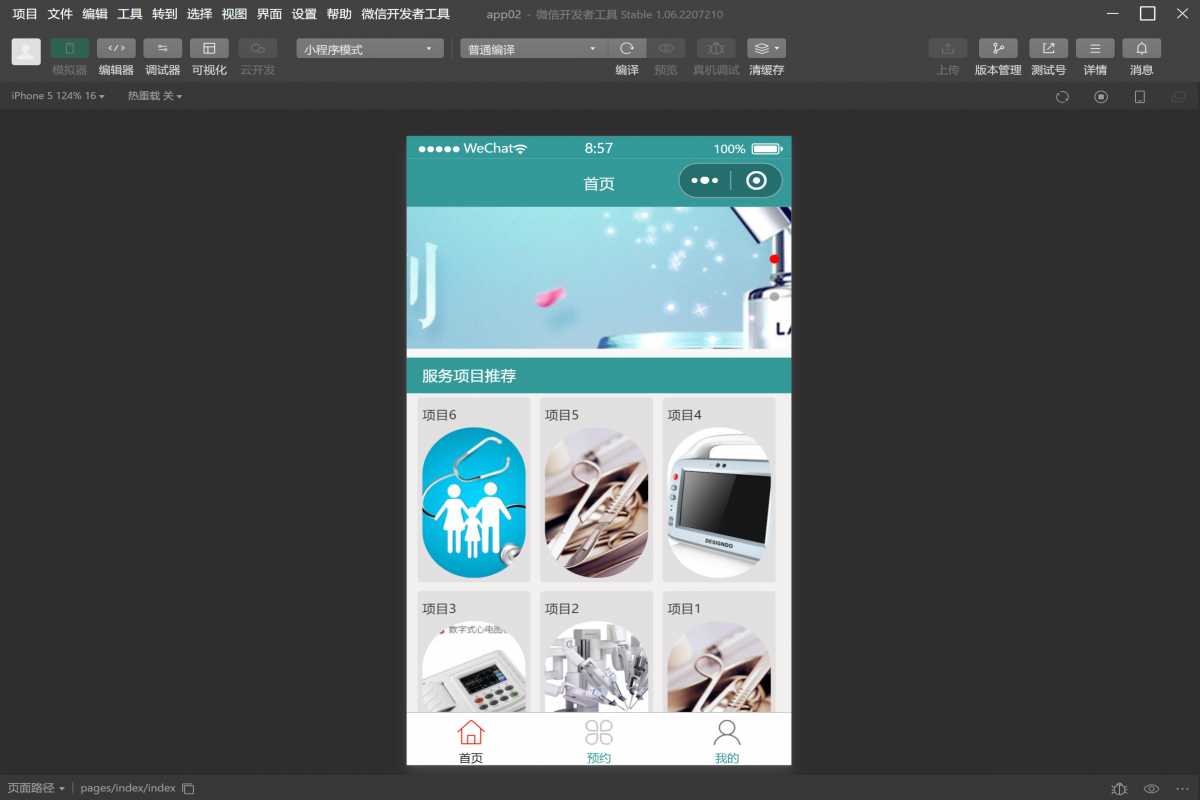Open the Details (详情) panel
Viewport: 1200px width, 800px height.
(x=1095, y=49)
